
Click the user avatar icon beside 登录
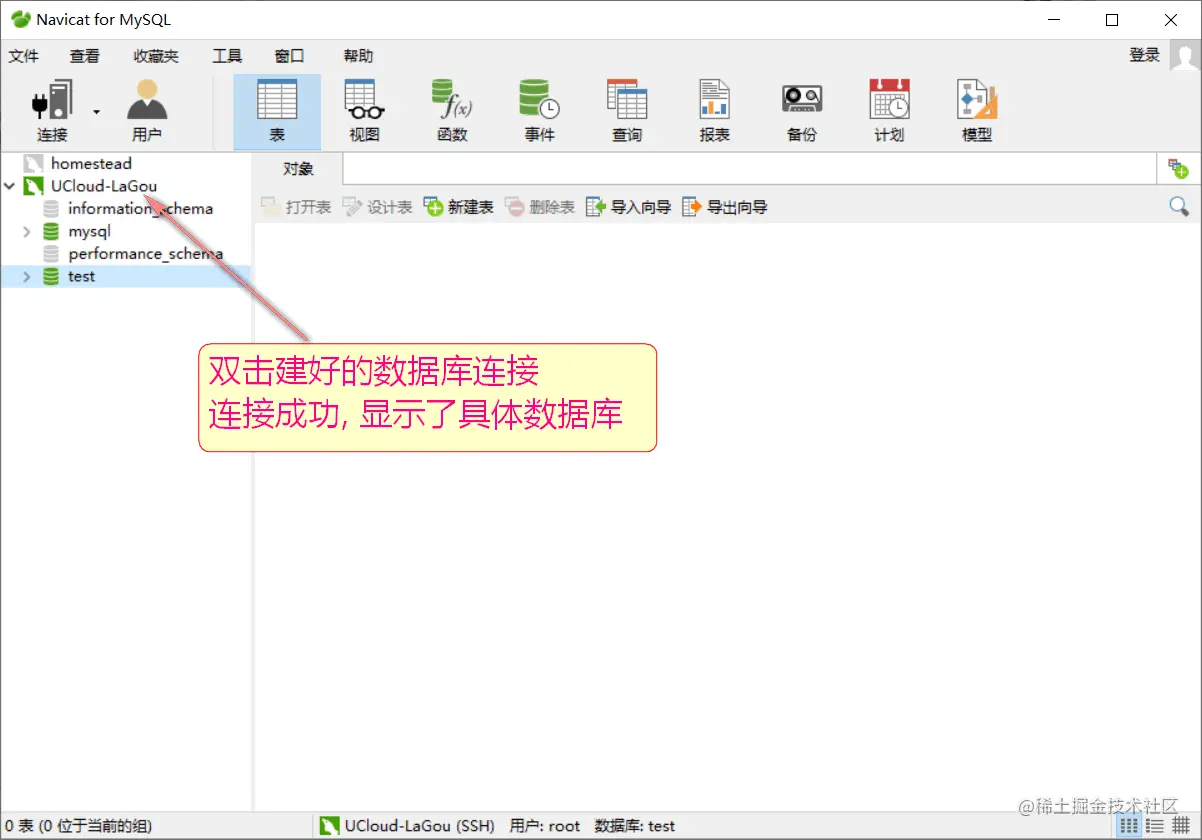1184,56
